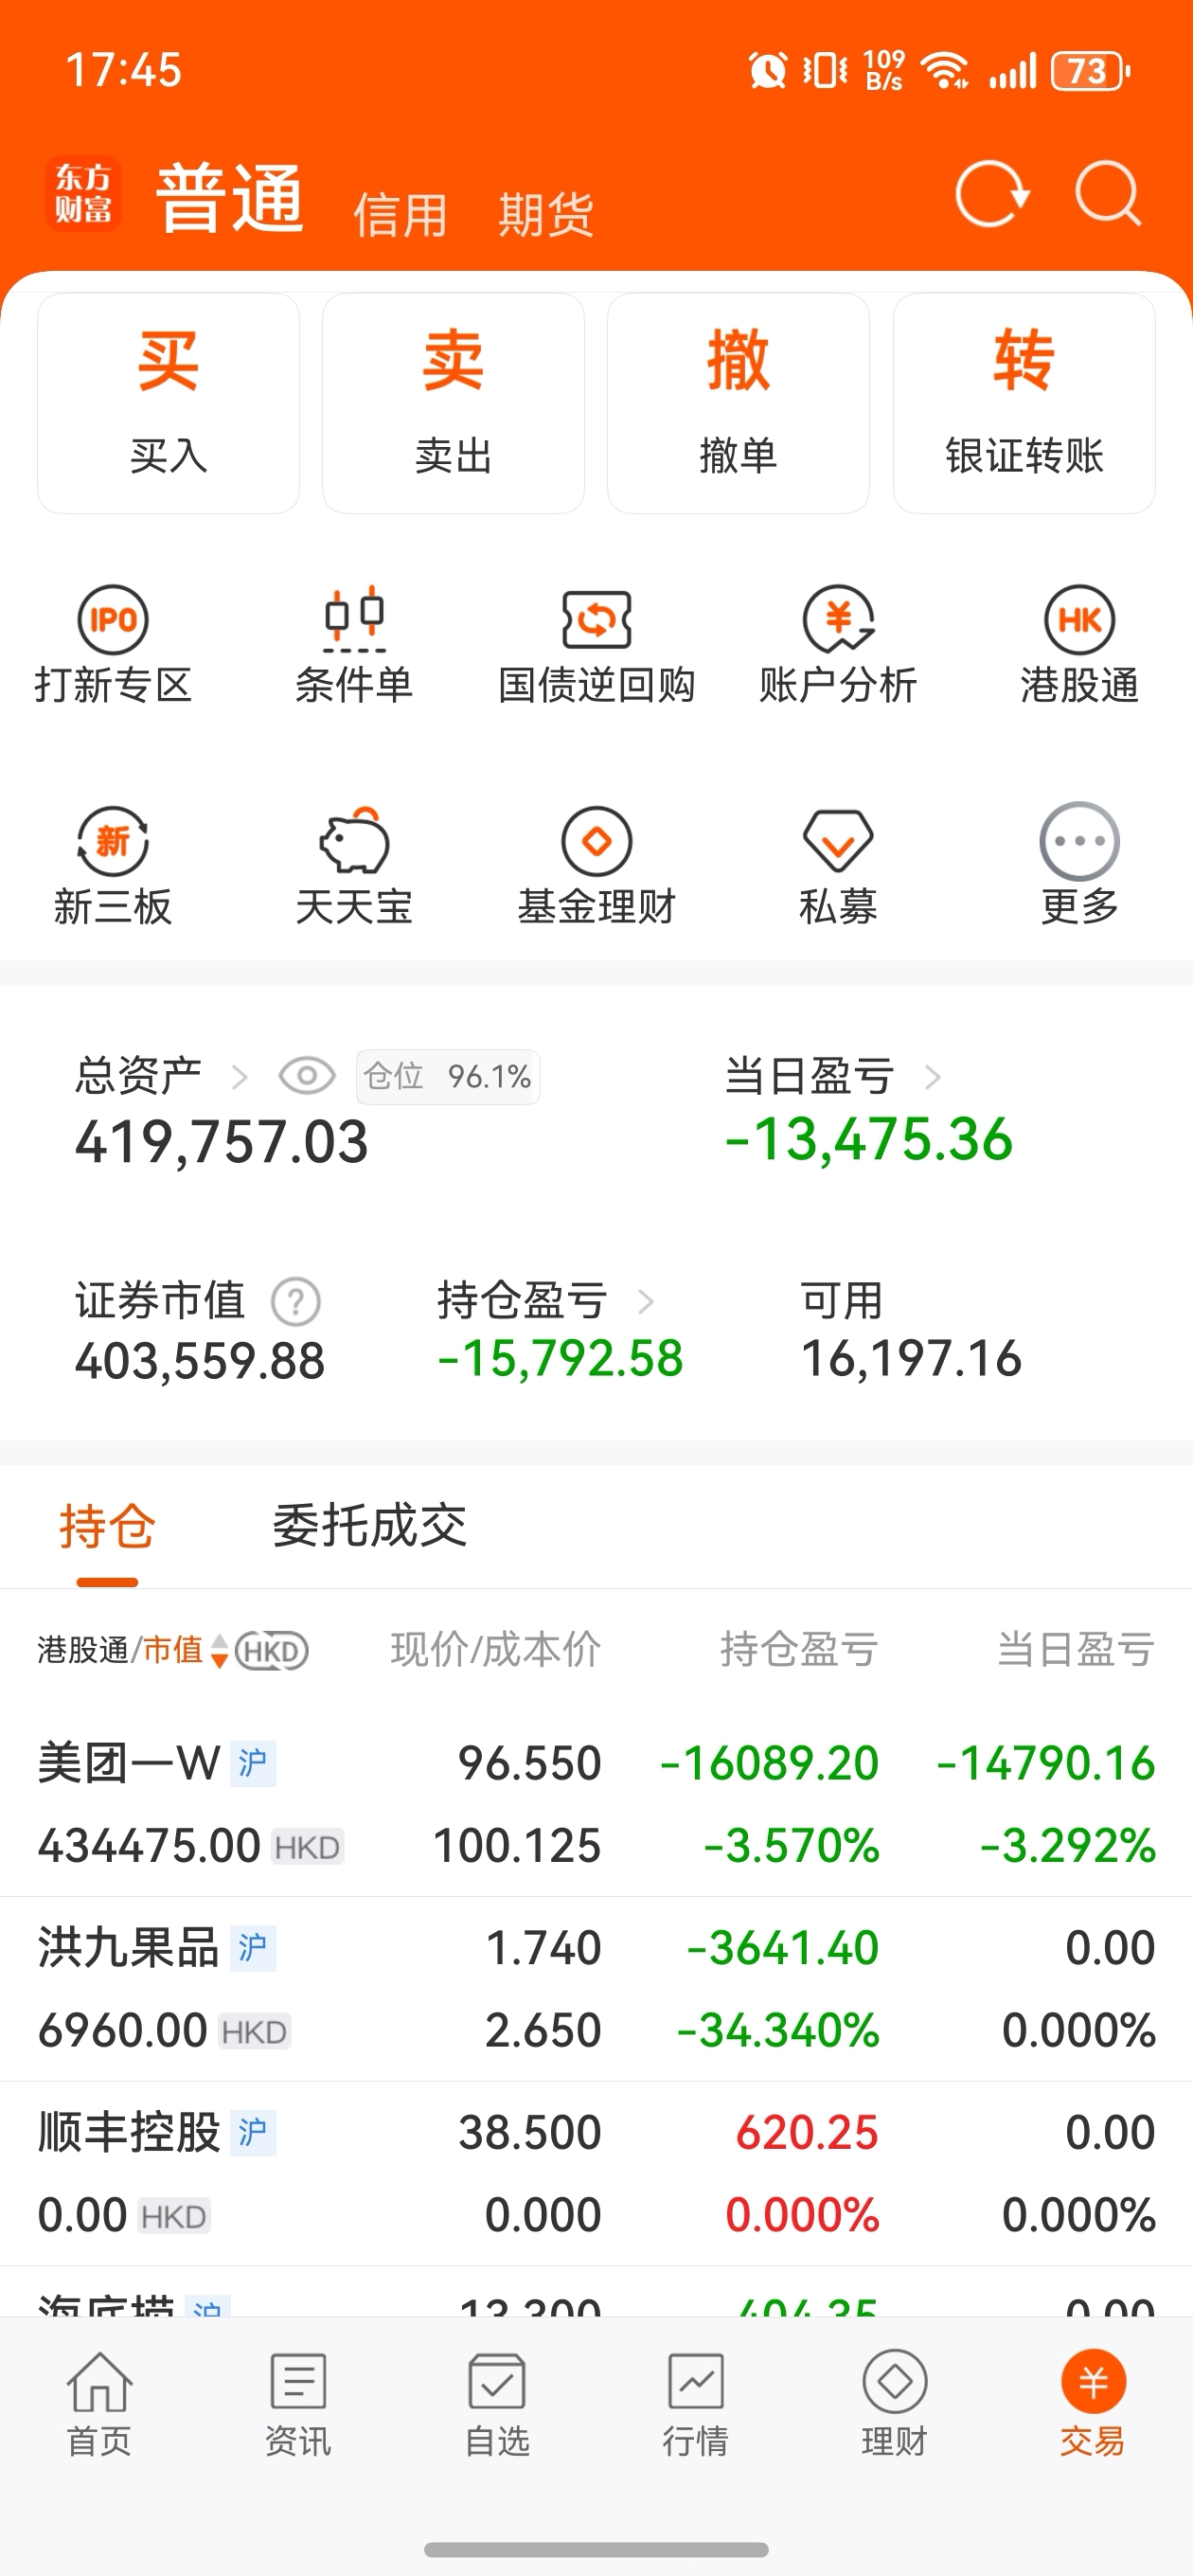The image size is (1193, 2576).
Task: Tap the 当日盈亏 column header
Action: tap(1076, 1650)
